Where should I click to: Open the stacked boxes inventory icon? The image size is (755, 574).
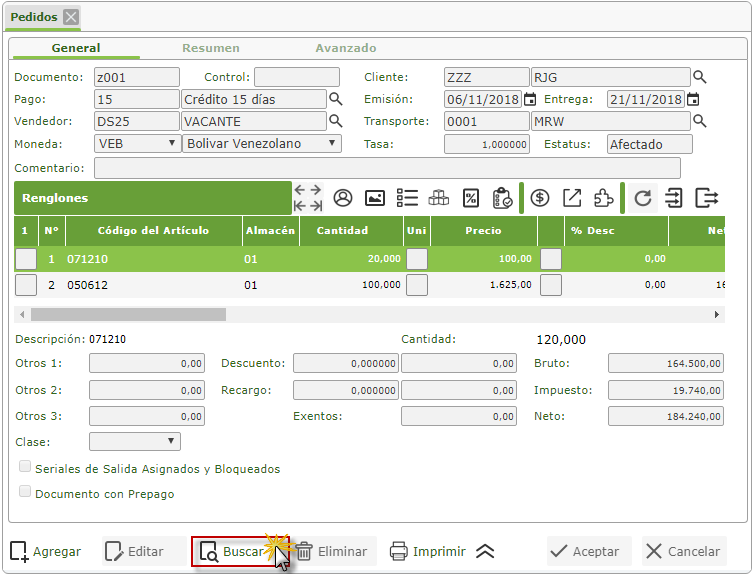(x=439, y=198)
